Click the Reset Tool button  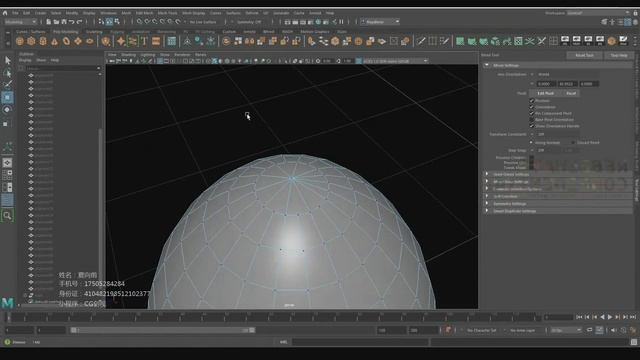point(584,55)
